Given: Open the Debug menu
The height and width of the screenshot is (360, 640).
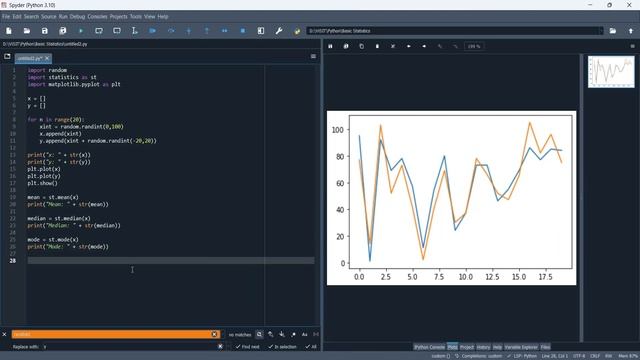Looking at the screenshot, I should 77,17.
